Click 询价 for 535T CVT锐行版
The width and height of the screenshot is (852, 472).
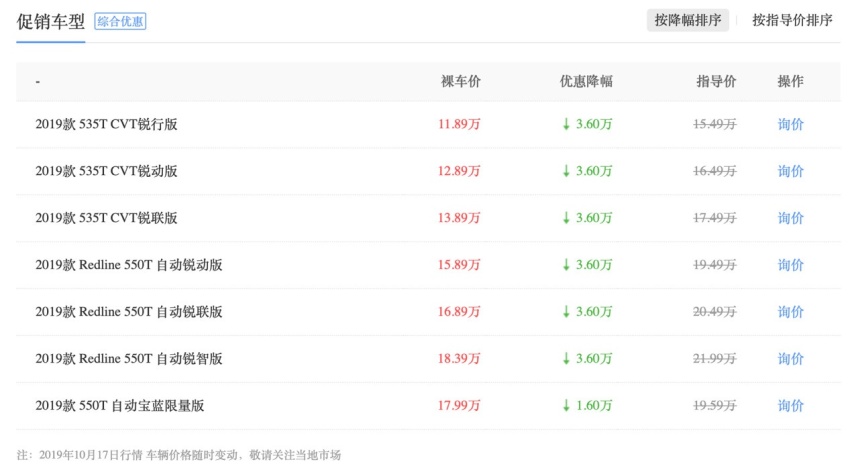click(x=790, y=124)
